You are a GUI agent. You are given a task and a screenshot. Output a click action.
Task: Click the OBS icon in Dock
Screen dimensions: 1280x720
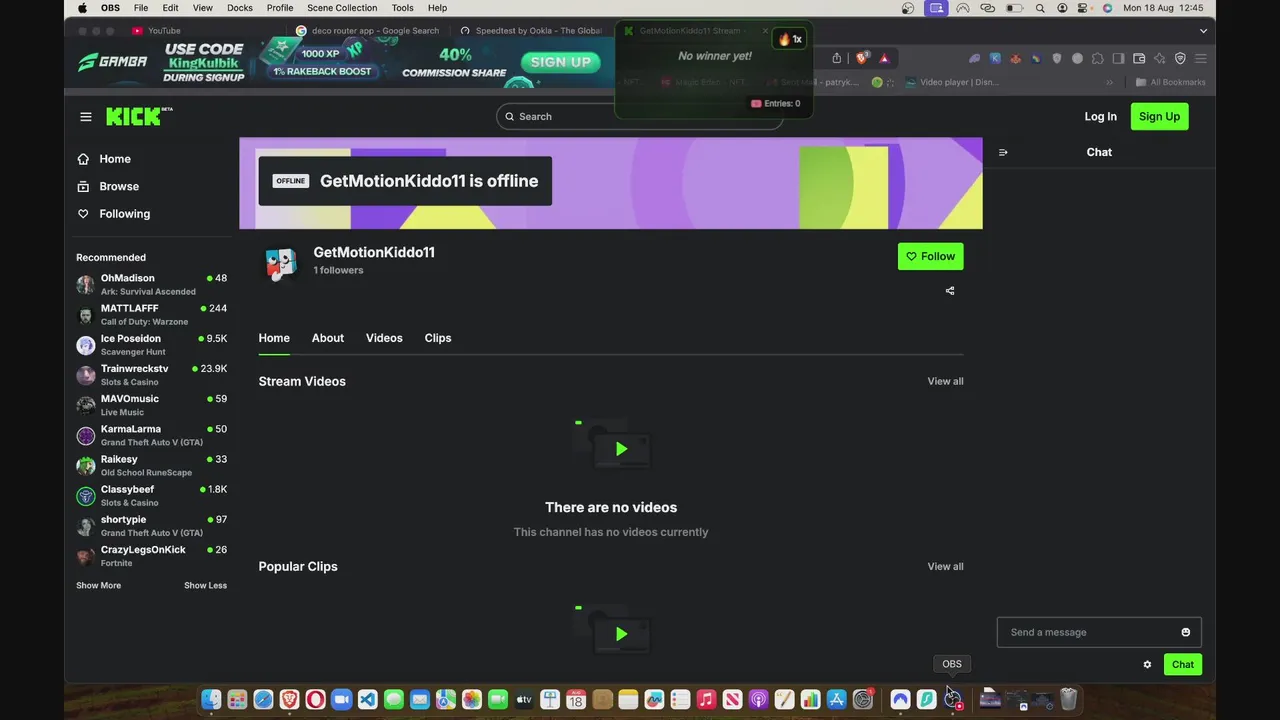click(x=952, y=699)
